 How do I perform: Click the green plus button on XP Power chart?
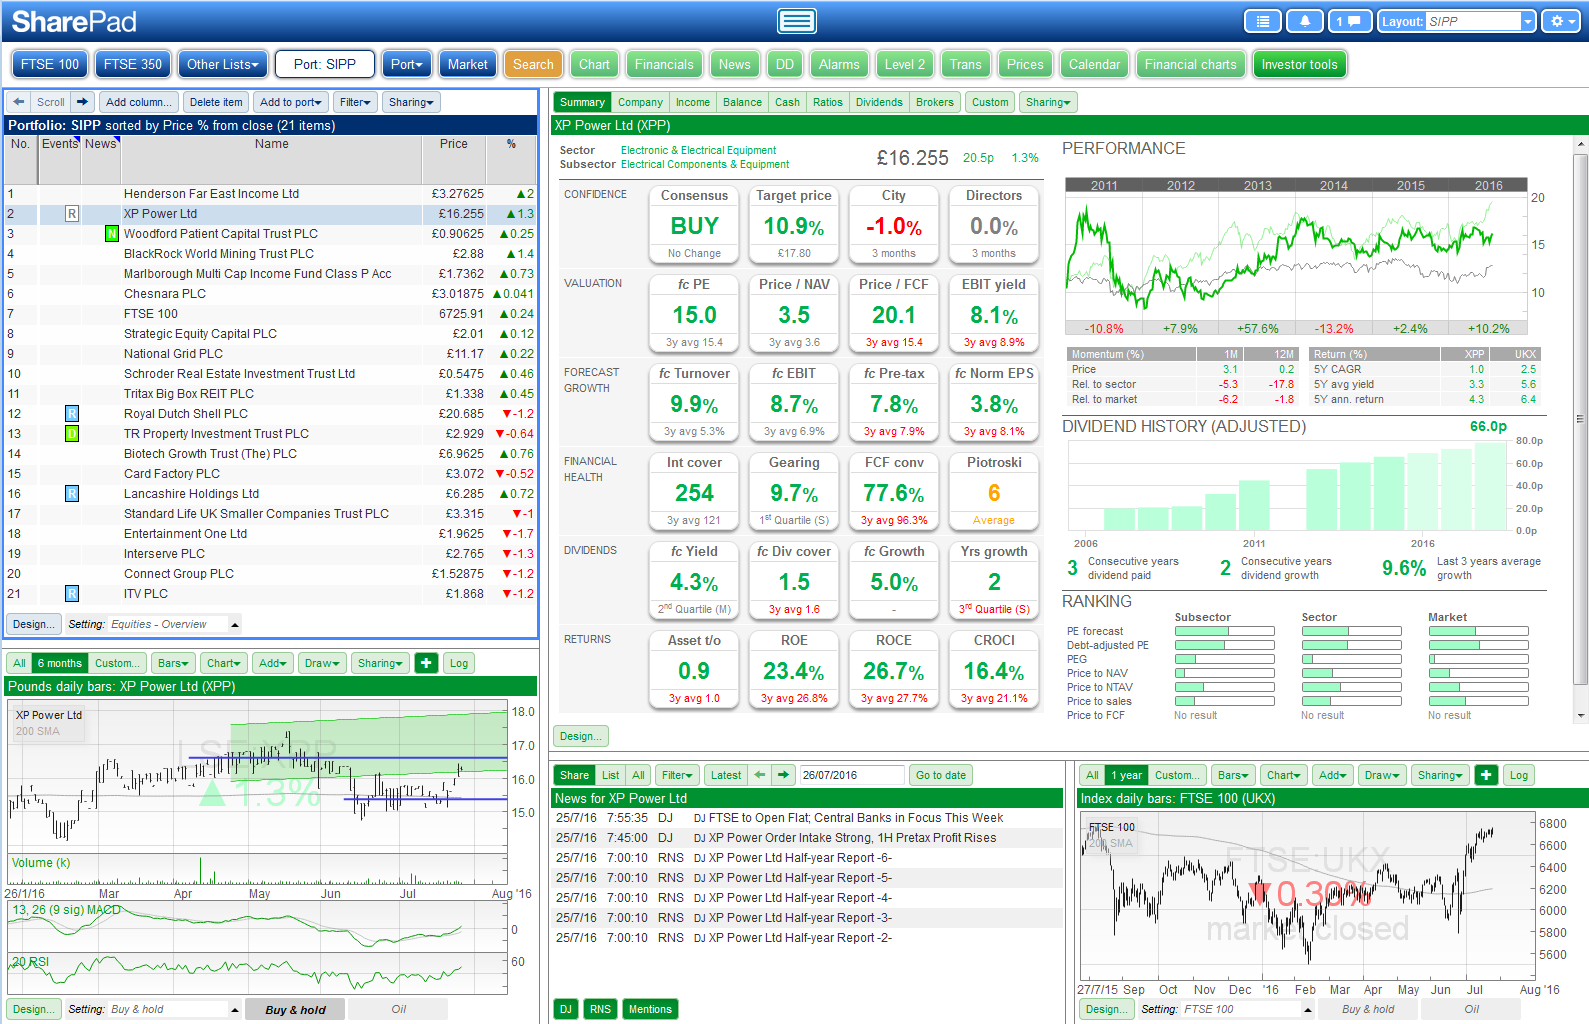pos(426,663)
